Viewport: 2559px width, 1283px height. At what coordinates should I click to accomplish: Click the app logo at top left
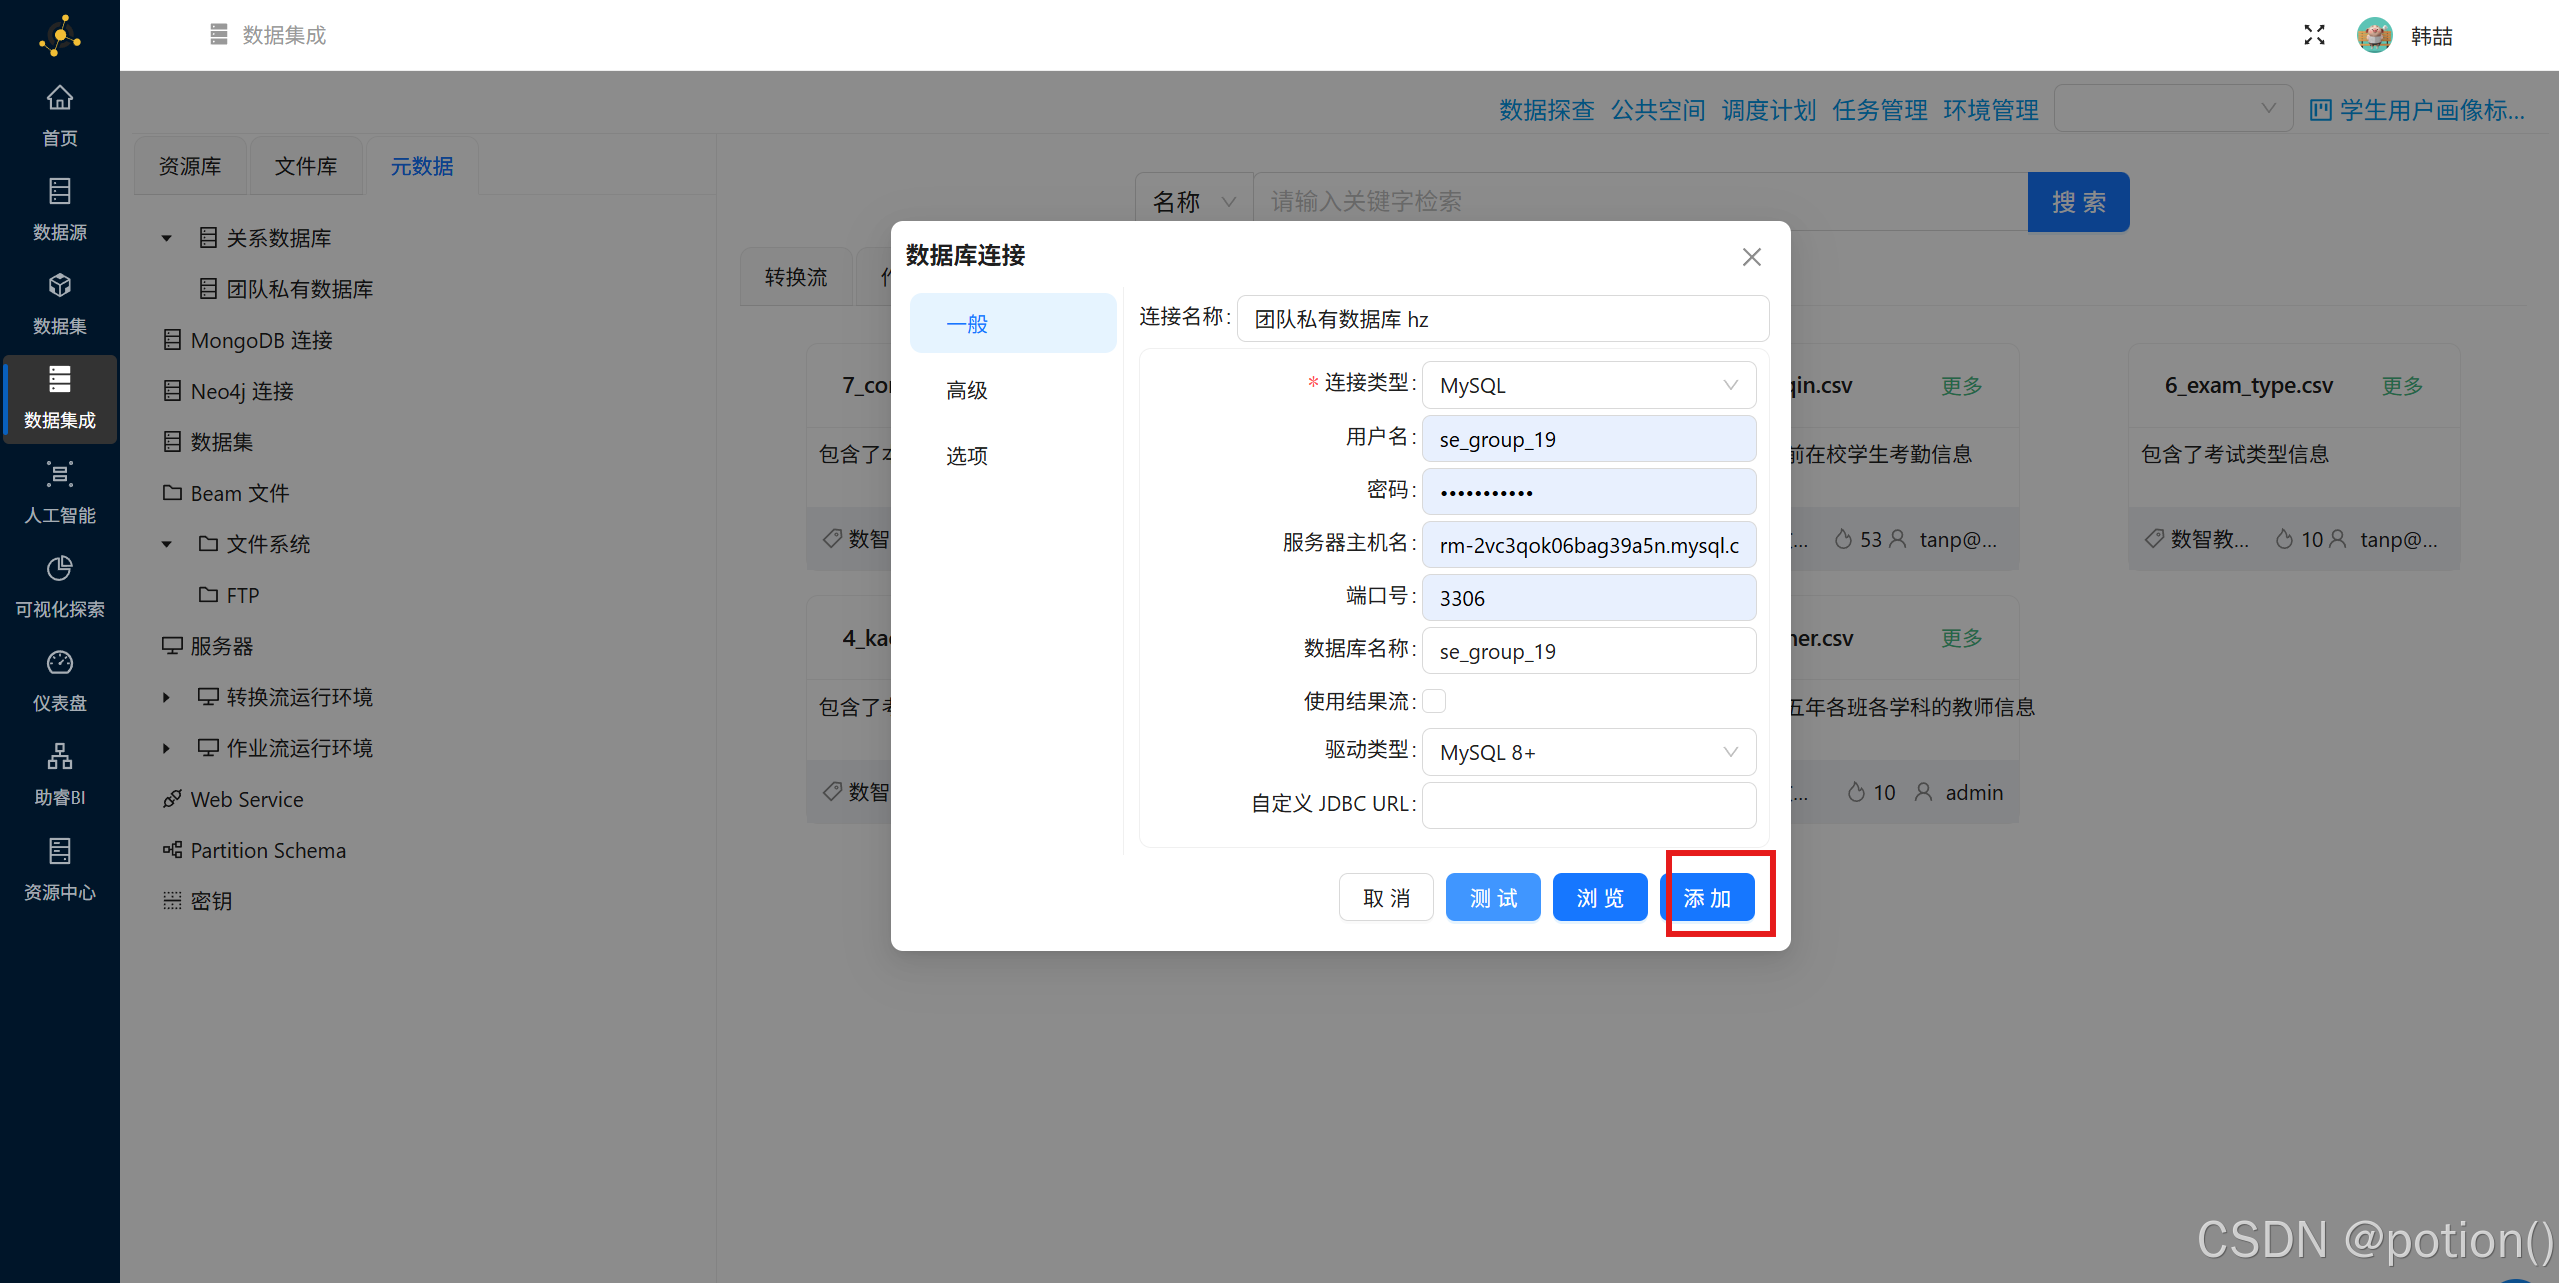[x=60, y=35]
